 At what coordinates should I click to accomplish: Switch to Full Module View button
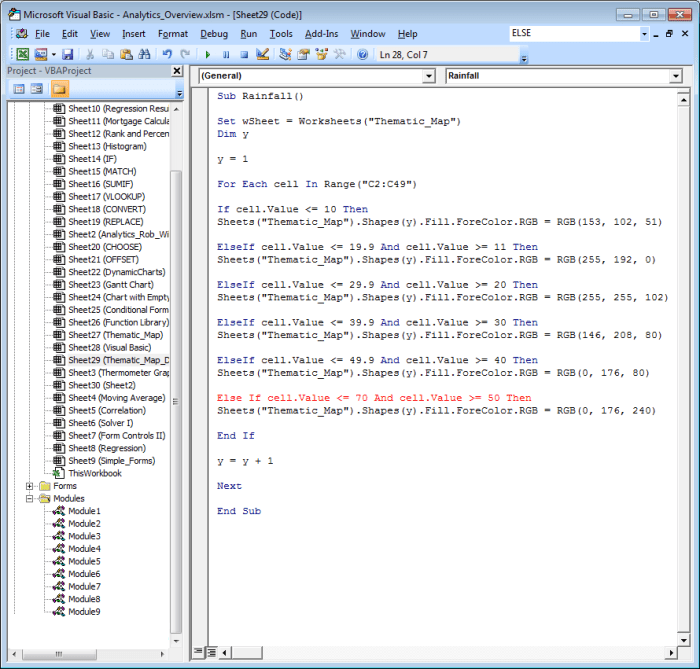click(211, 651)
